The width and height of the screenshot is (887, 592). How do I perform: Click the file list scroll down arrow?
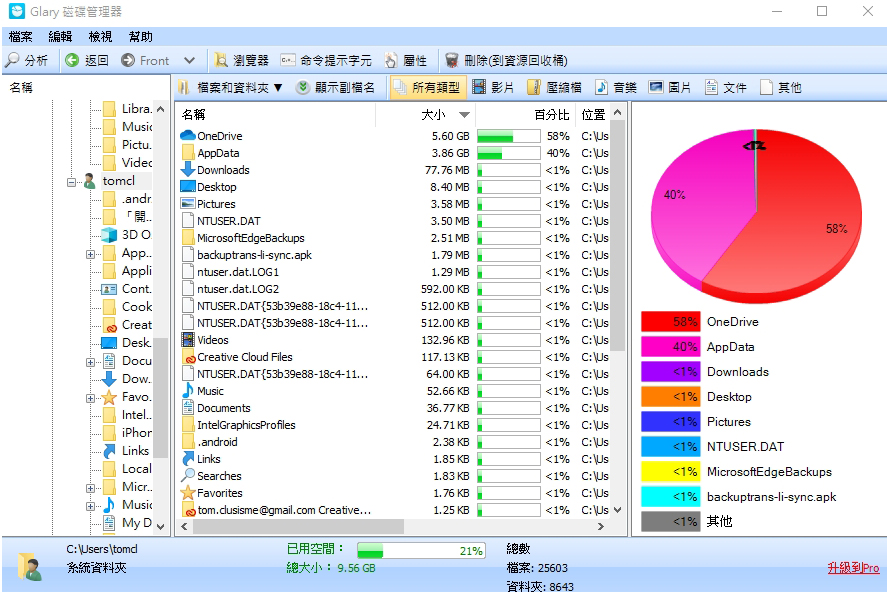pos(618,509)
